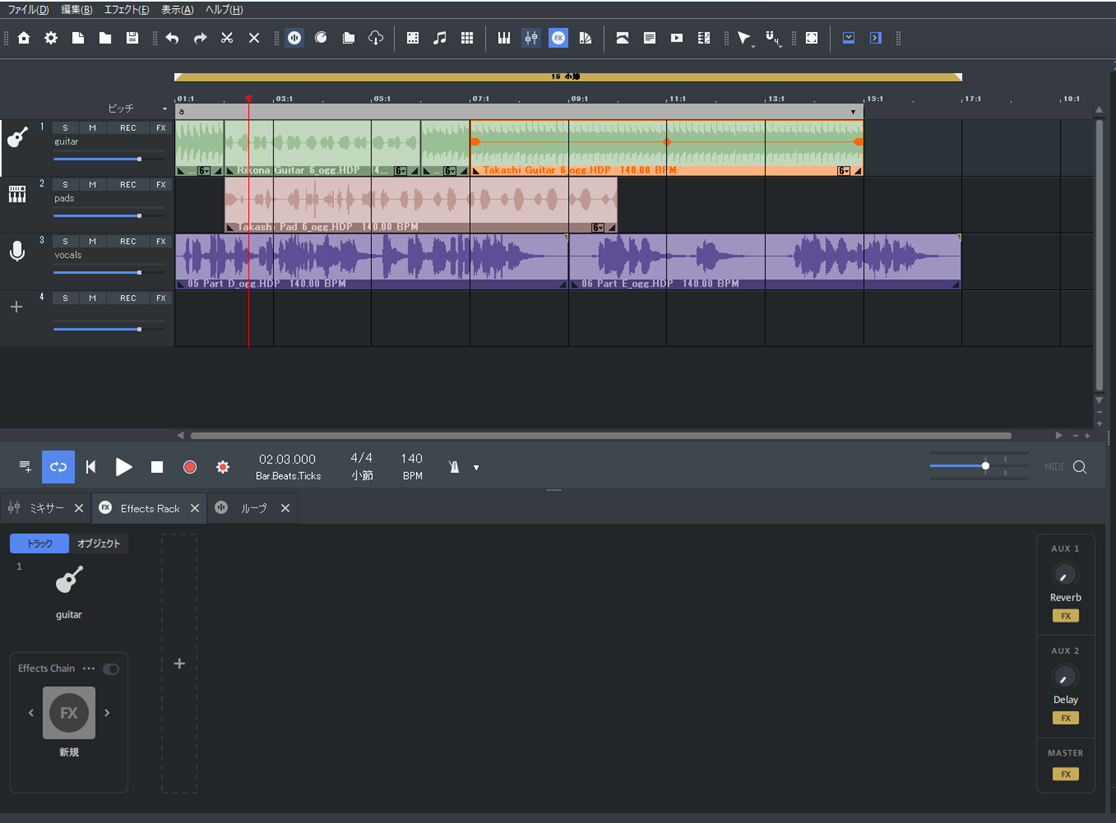Click the Play button in transport controls
The height and width of the screenshot is (823, 1116).
pyautogui.click(x=124, y=467)
